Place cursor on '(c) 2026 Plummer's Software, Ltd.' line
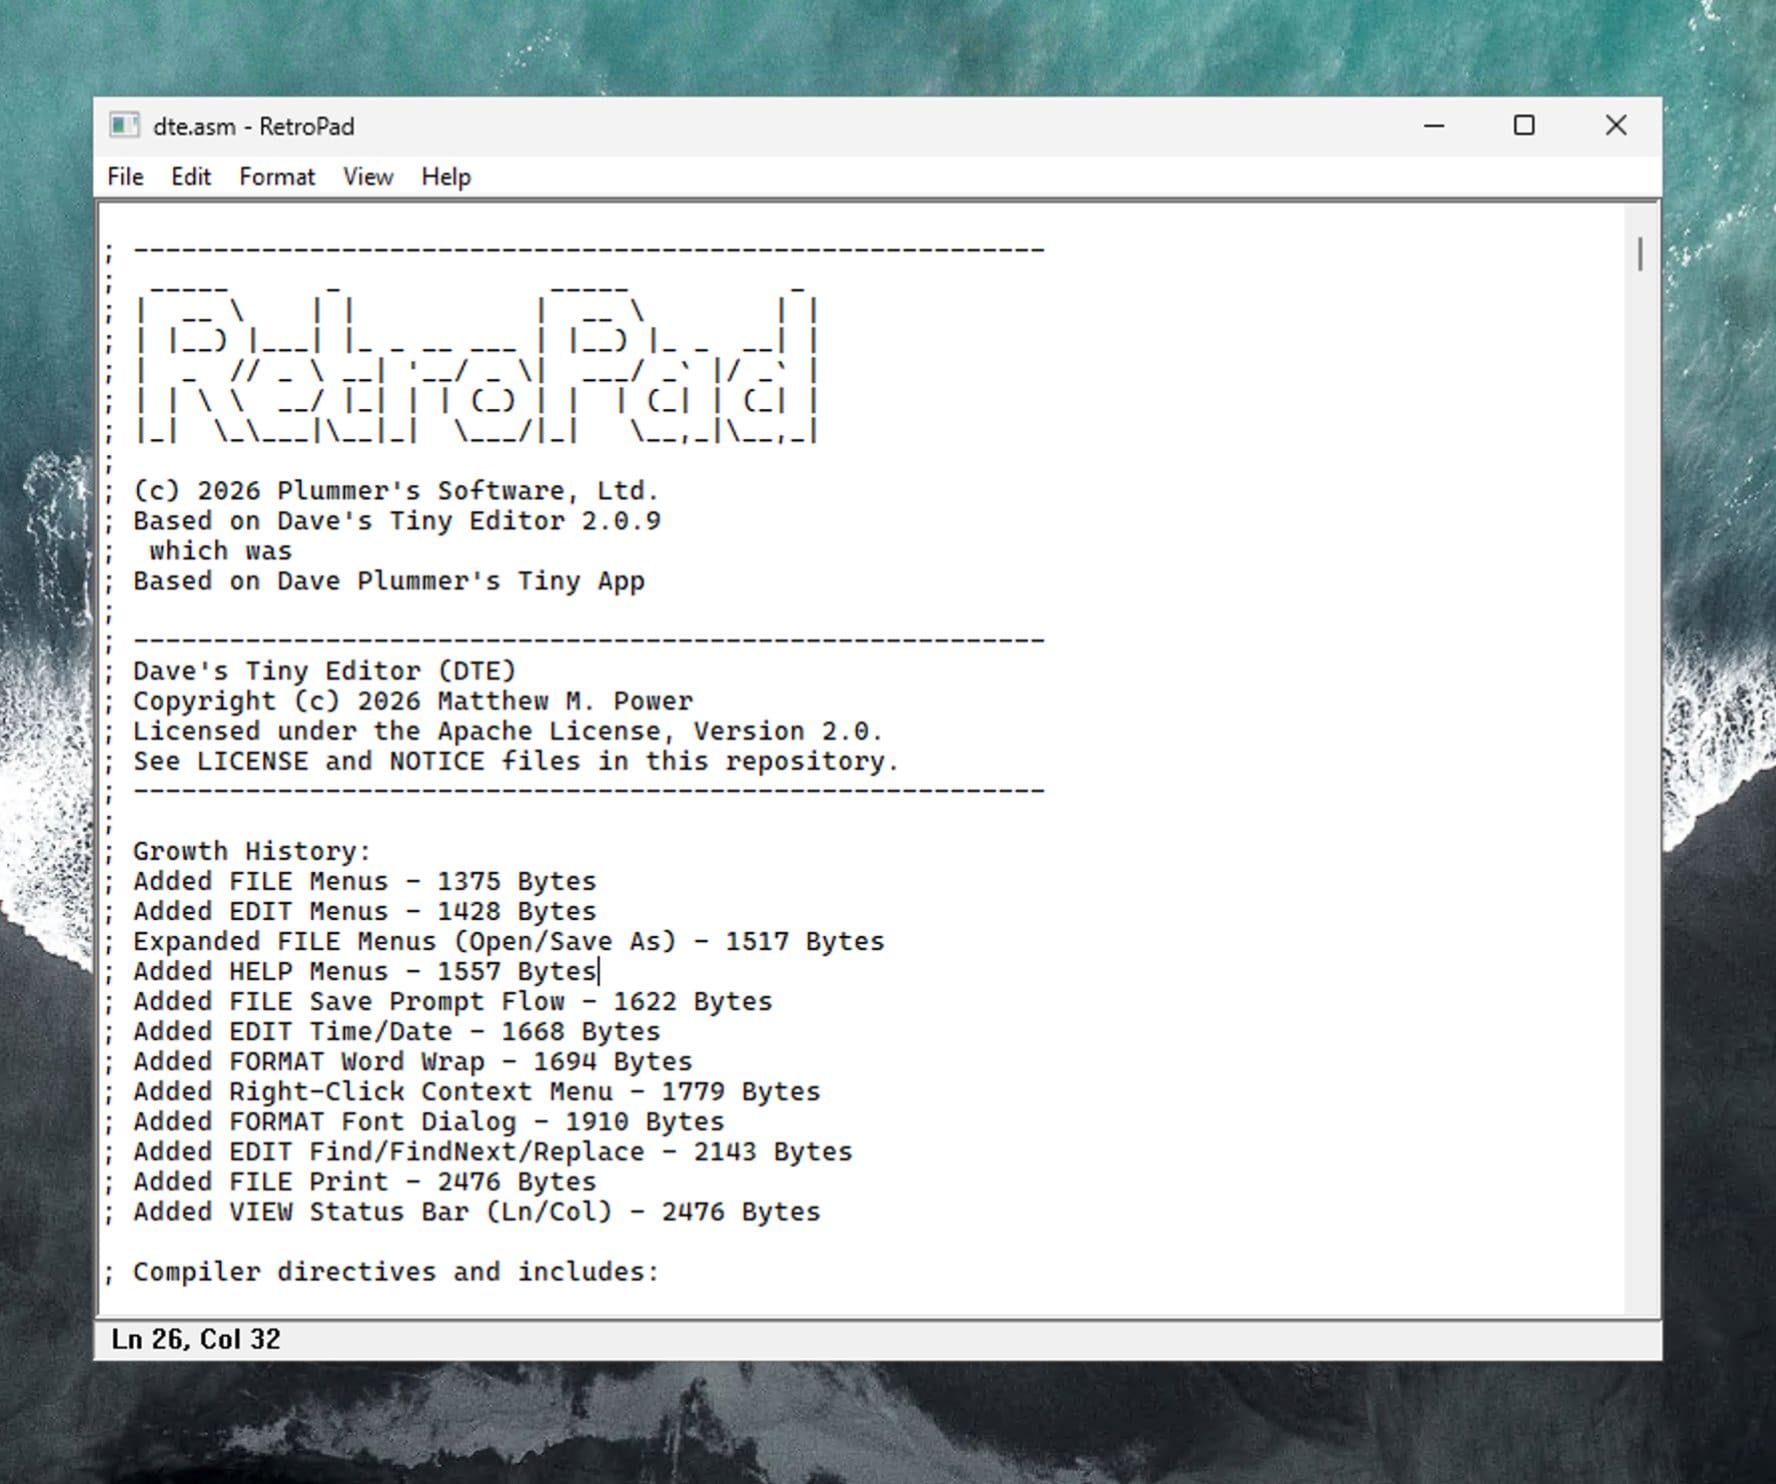 396,491
